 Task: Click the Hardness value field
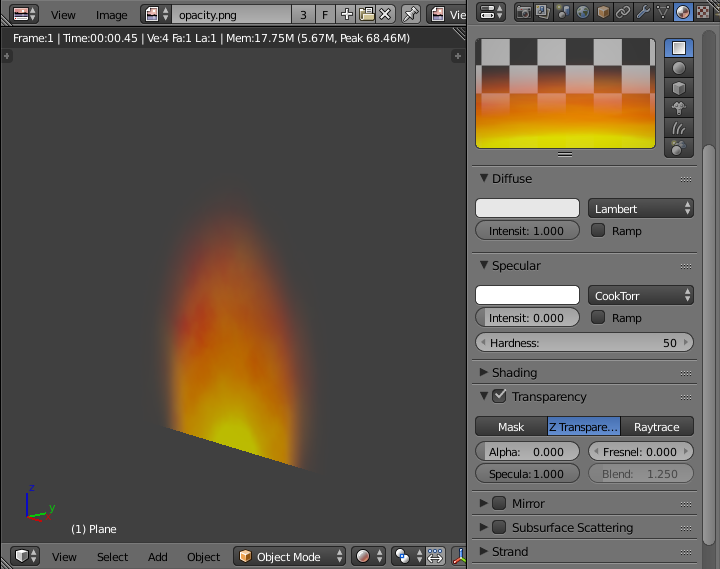point(584,343)
